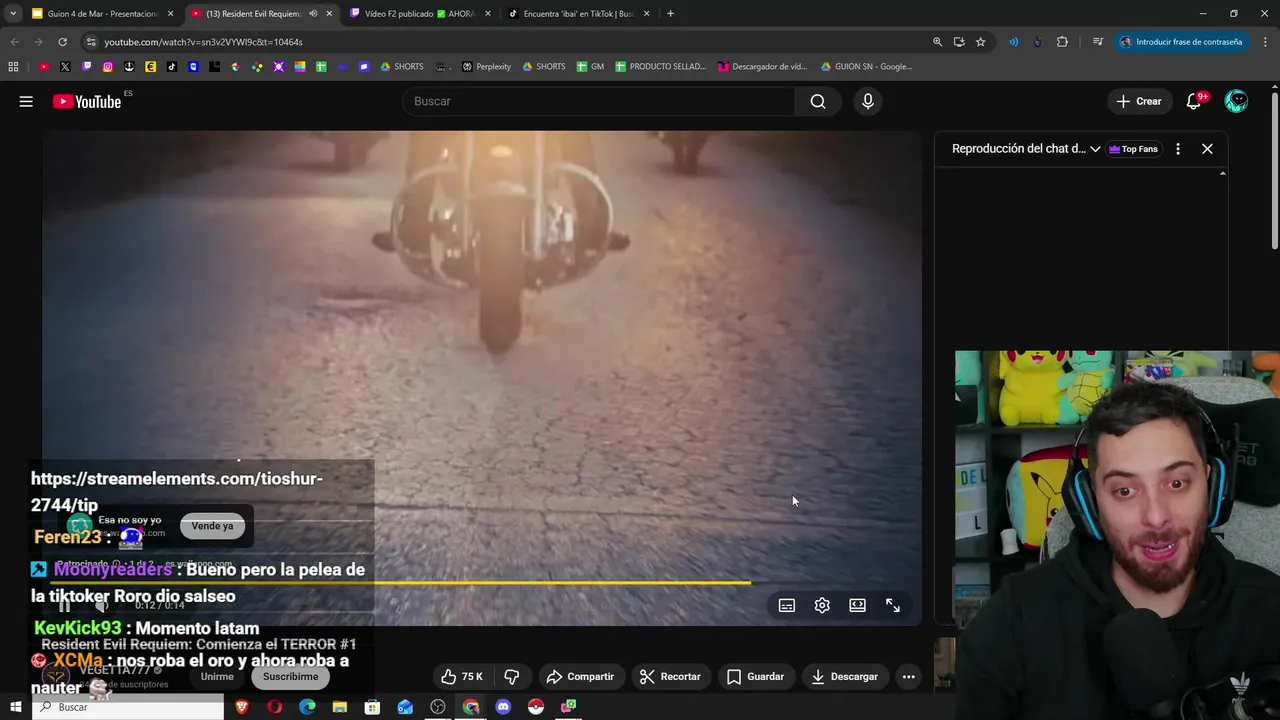Enter fullscreen mode
The image size is (1280, 720).
[x=893, y=606]
